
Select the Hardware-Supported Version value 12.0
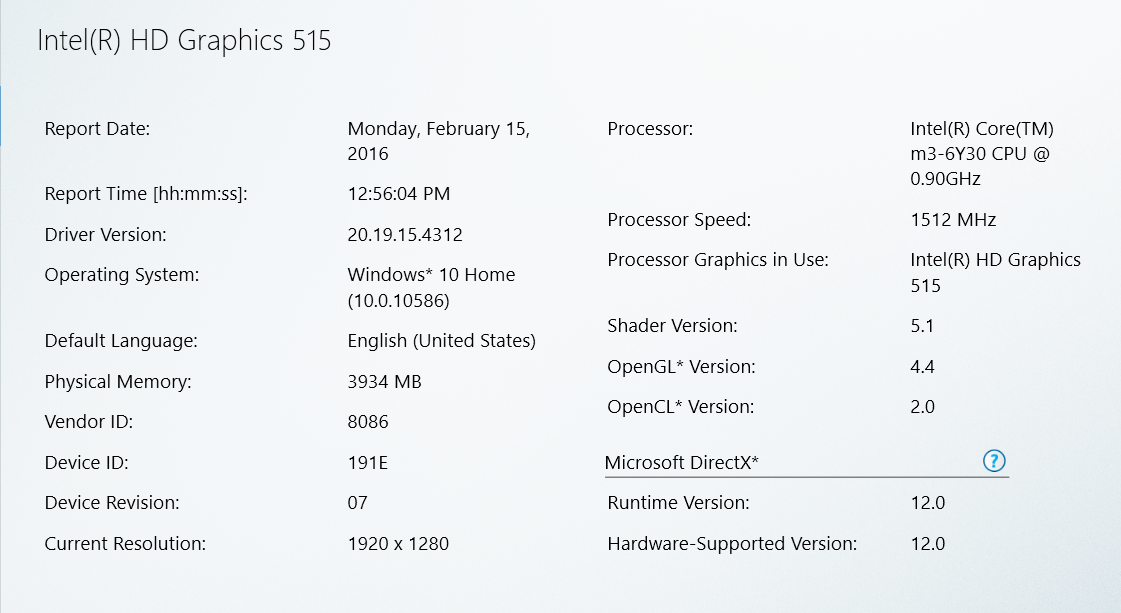tap(927, 544)
